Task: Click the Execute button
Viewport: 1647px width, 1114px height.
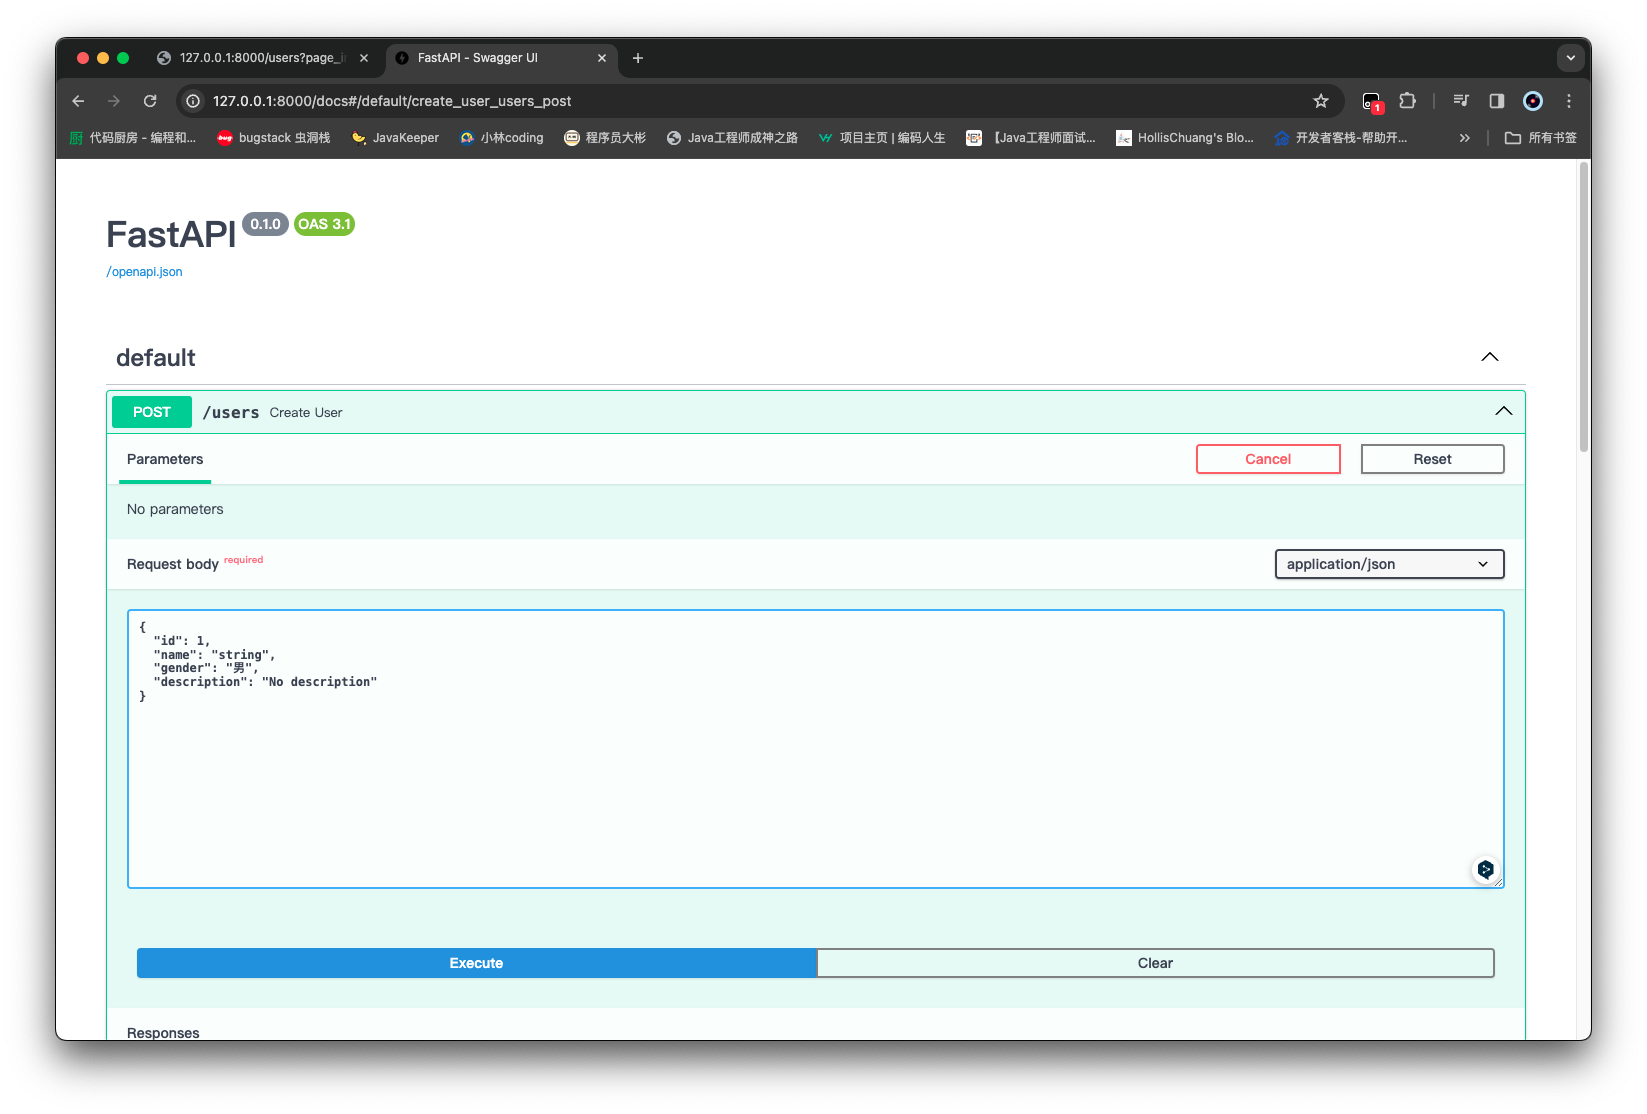Action: 476,963
